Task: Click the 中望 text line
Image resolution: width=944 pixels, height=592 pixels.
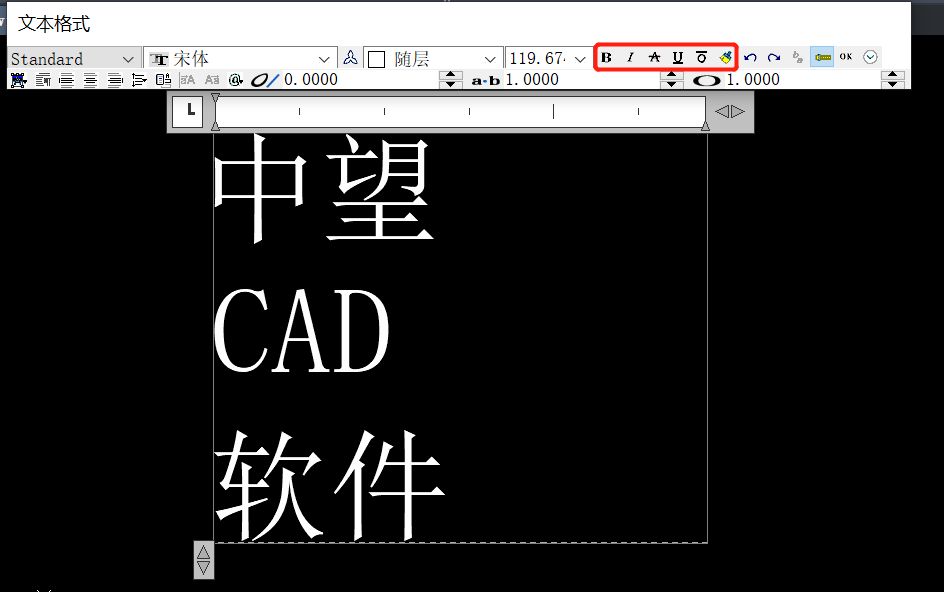Action: point(324,188)
